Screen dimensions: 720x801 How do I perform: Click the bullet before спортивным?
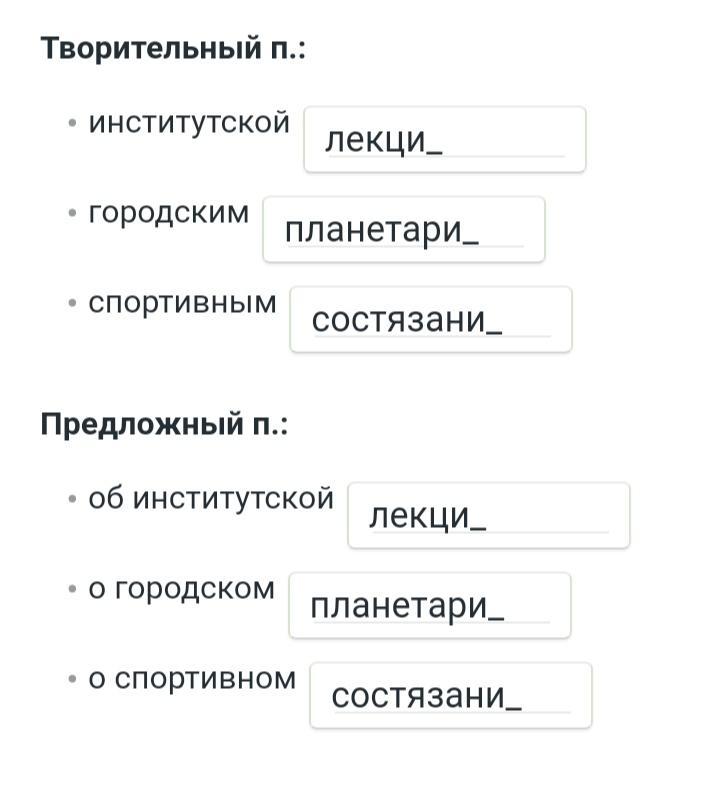(x=73, y=303)
